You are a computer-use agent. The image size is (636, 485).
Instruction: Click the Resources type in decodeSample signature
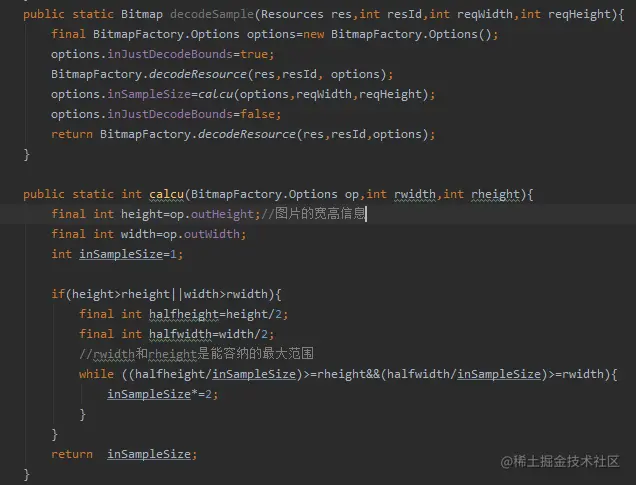292,14
